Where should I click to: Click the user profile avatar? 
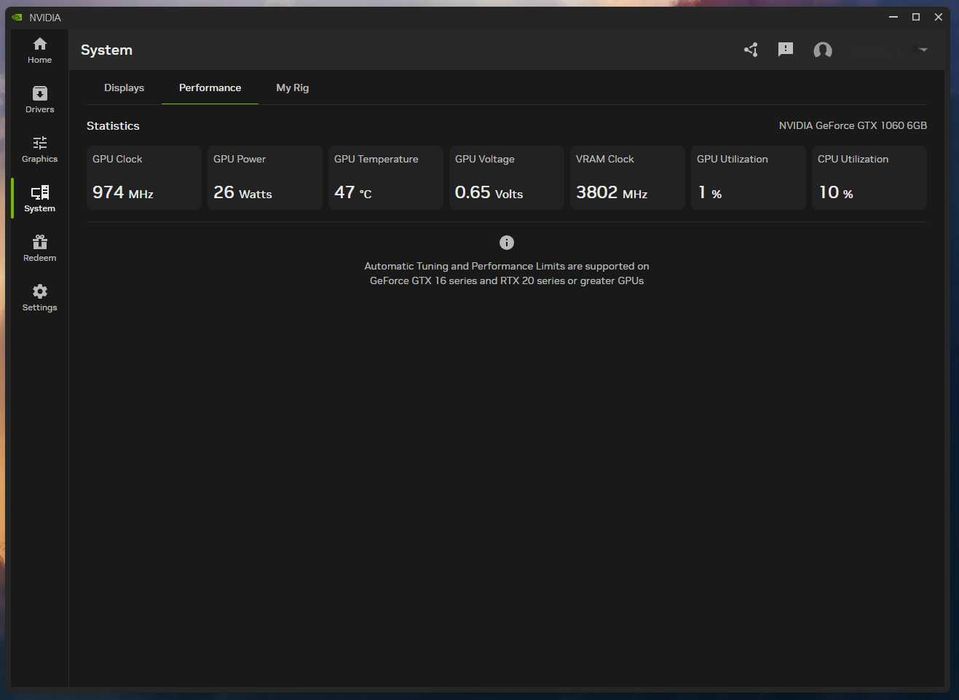pos(823,50)
